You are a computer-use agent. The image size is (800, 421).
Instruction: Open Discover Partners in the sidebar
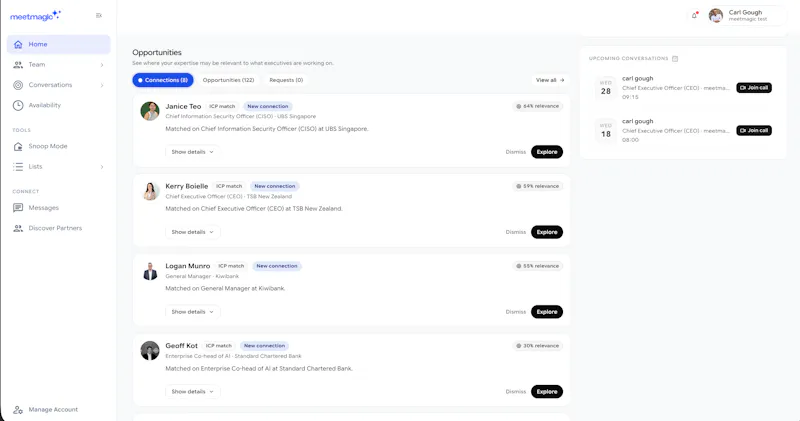59,228
